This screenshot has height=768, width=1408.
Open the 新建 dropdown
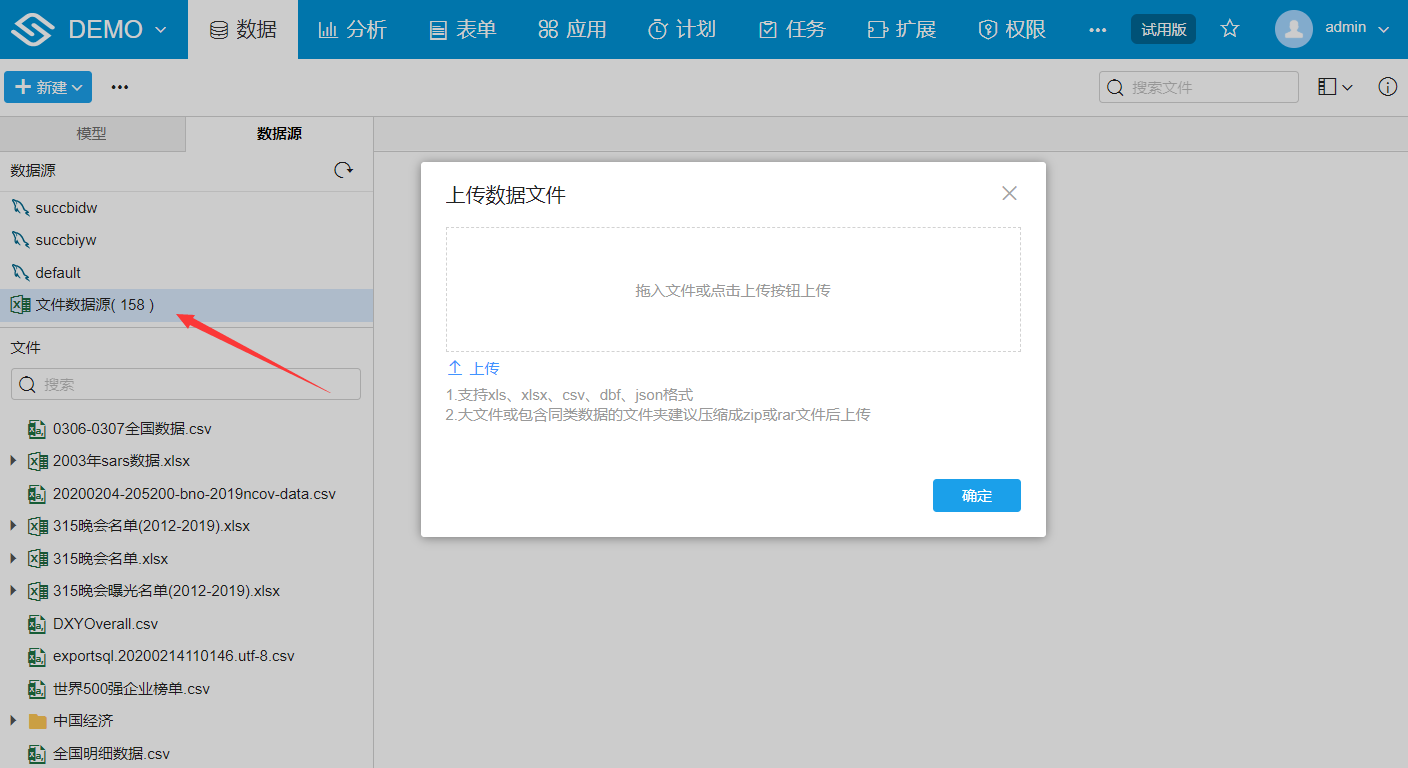pos(47,87)
